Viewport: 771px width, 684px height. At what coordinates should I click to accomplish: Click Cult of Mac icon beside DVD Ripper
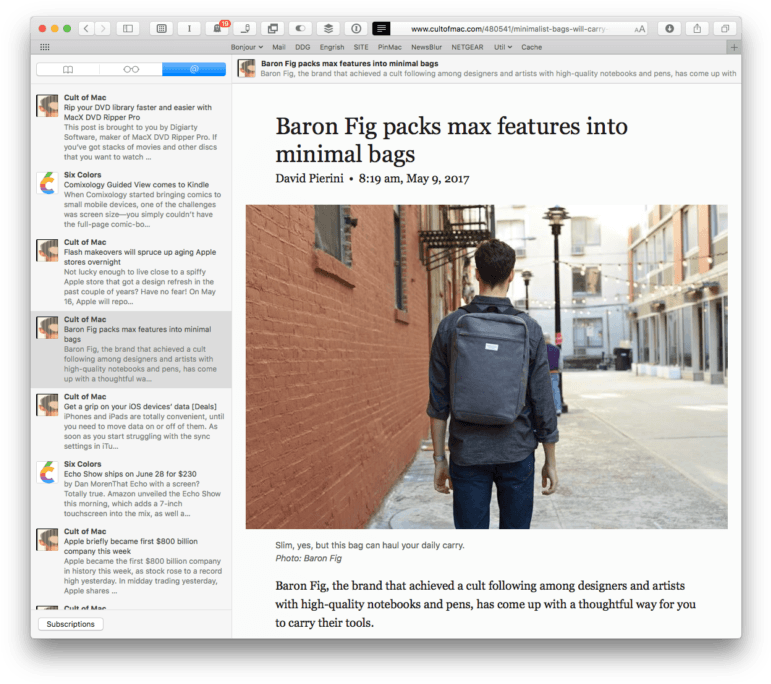coord(47,106)
